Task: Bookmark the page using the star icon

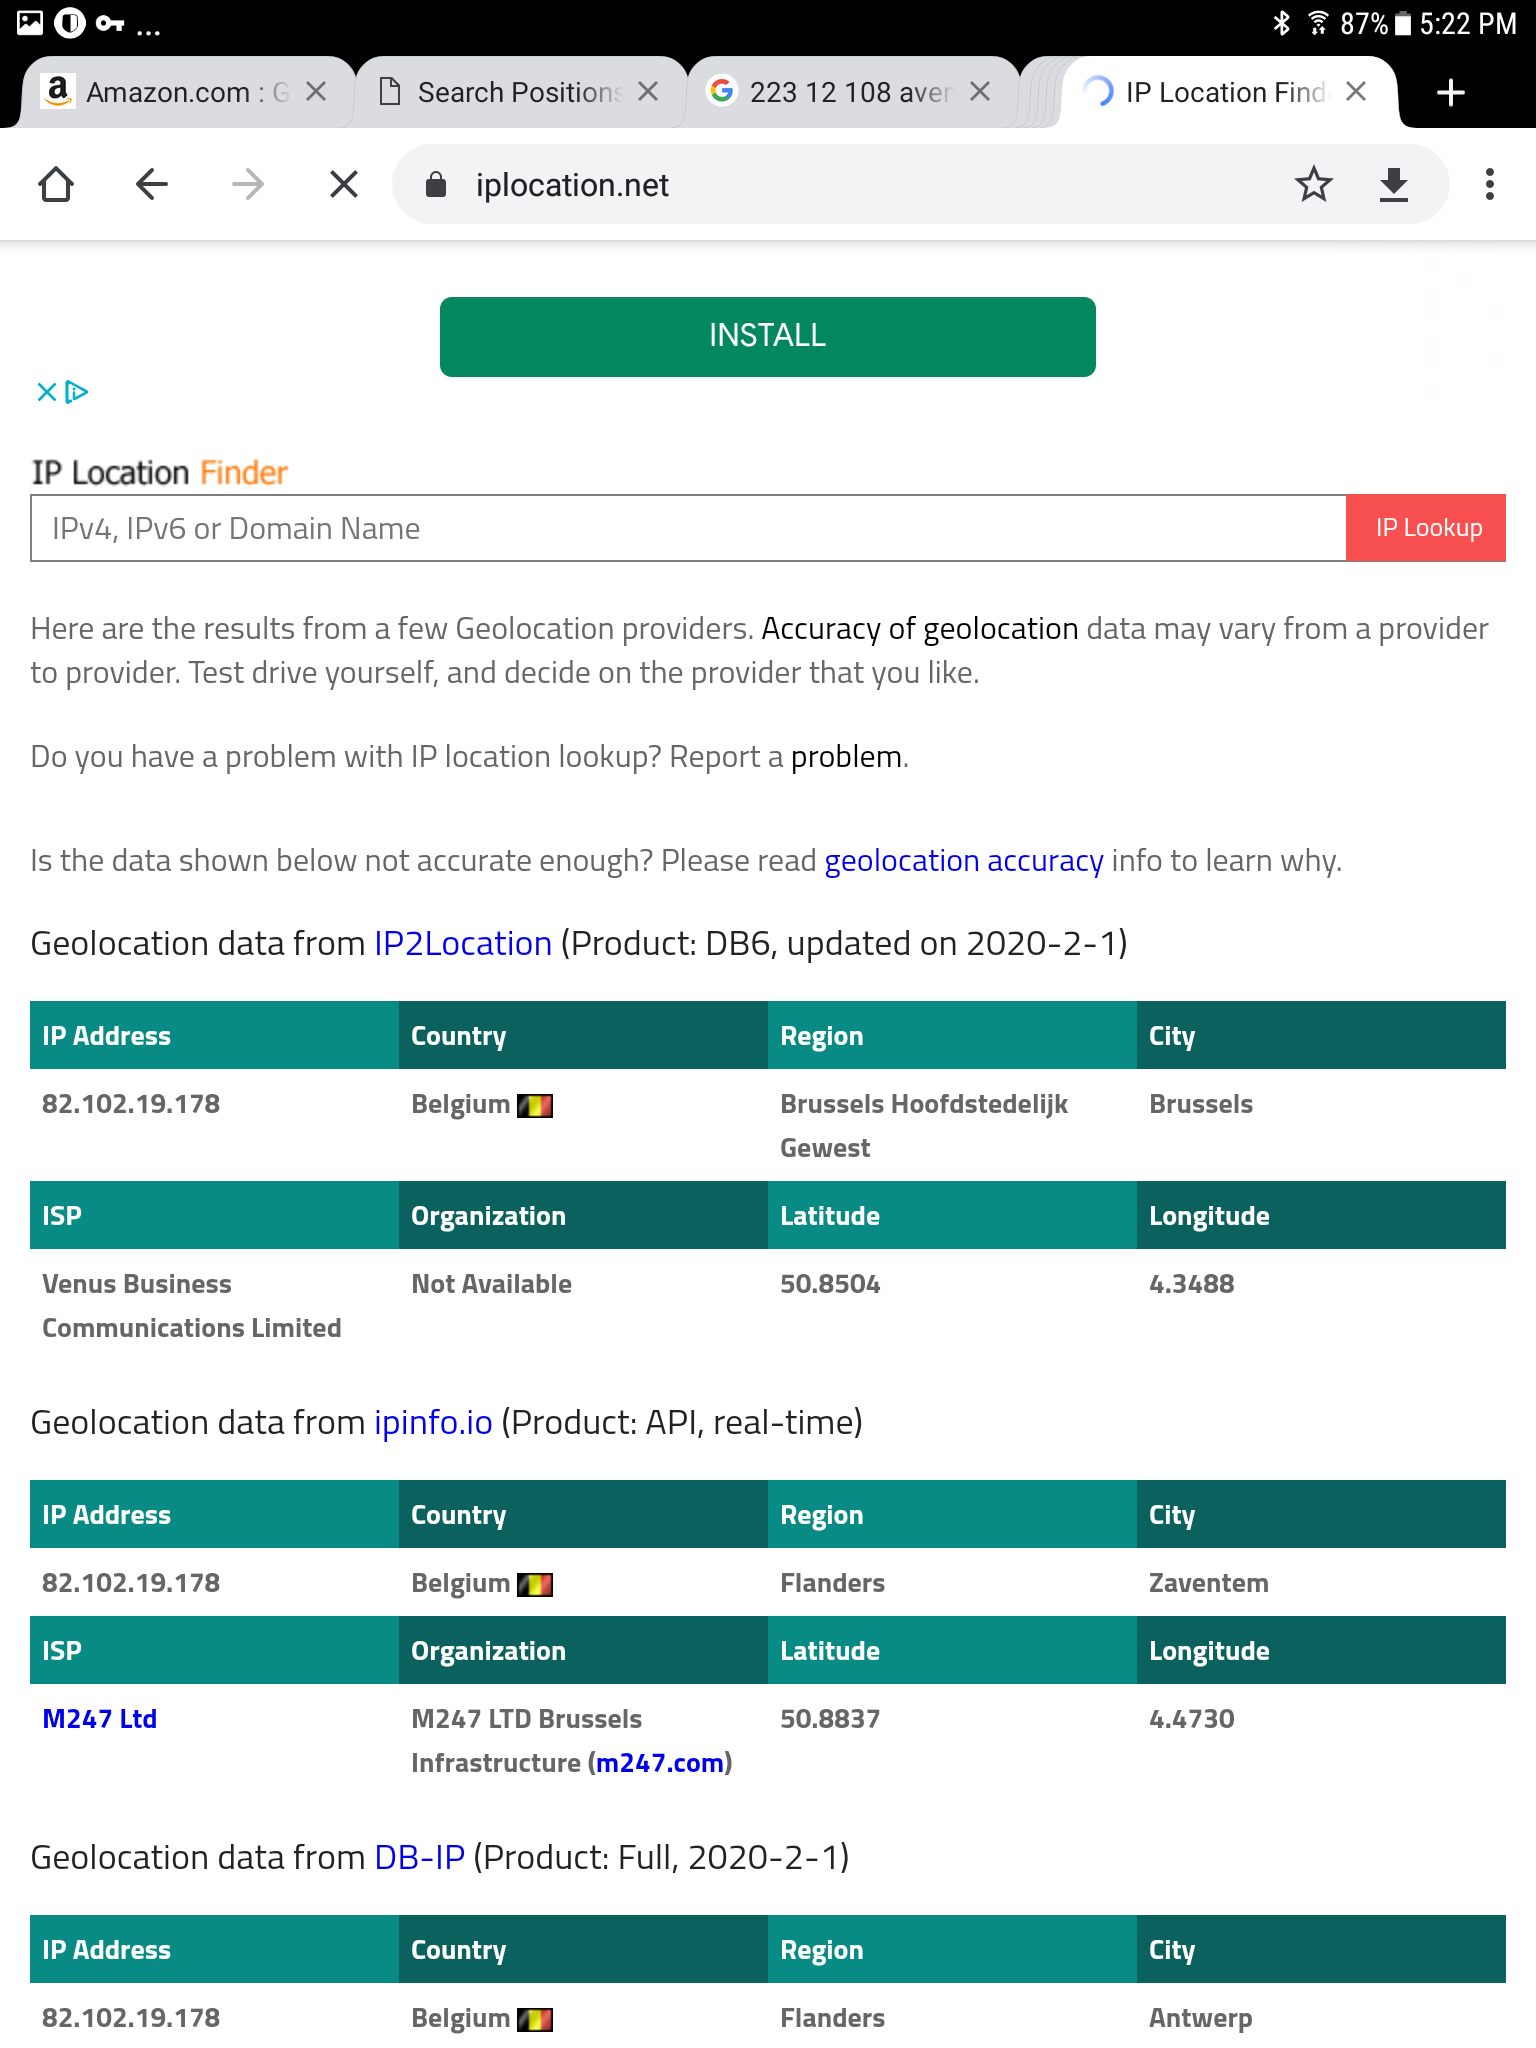Action: coord(1314,184)
